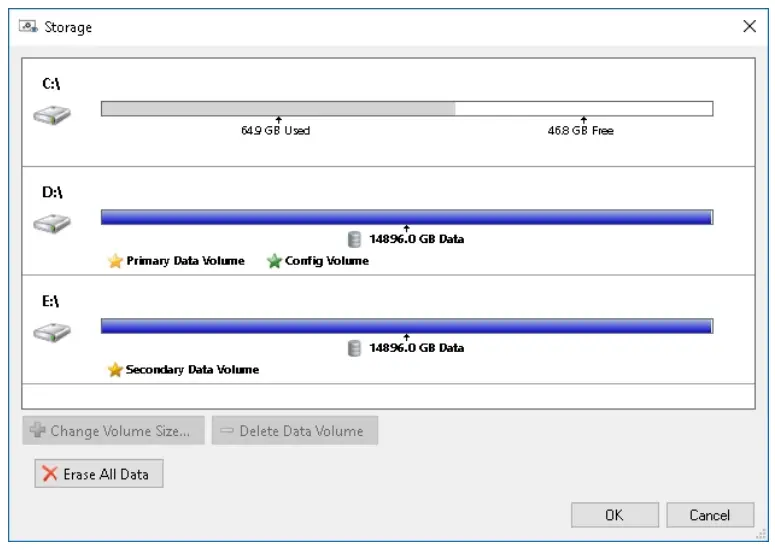
Task: Click the E:\ blue data volume bar
Action: 406,325
